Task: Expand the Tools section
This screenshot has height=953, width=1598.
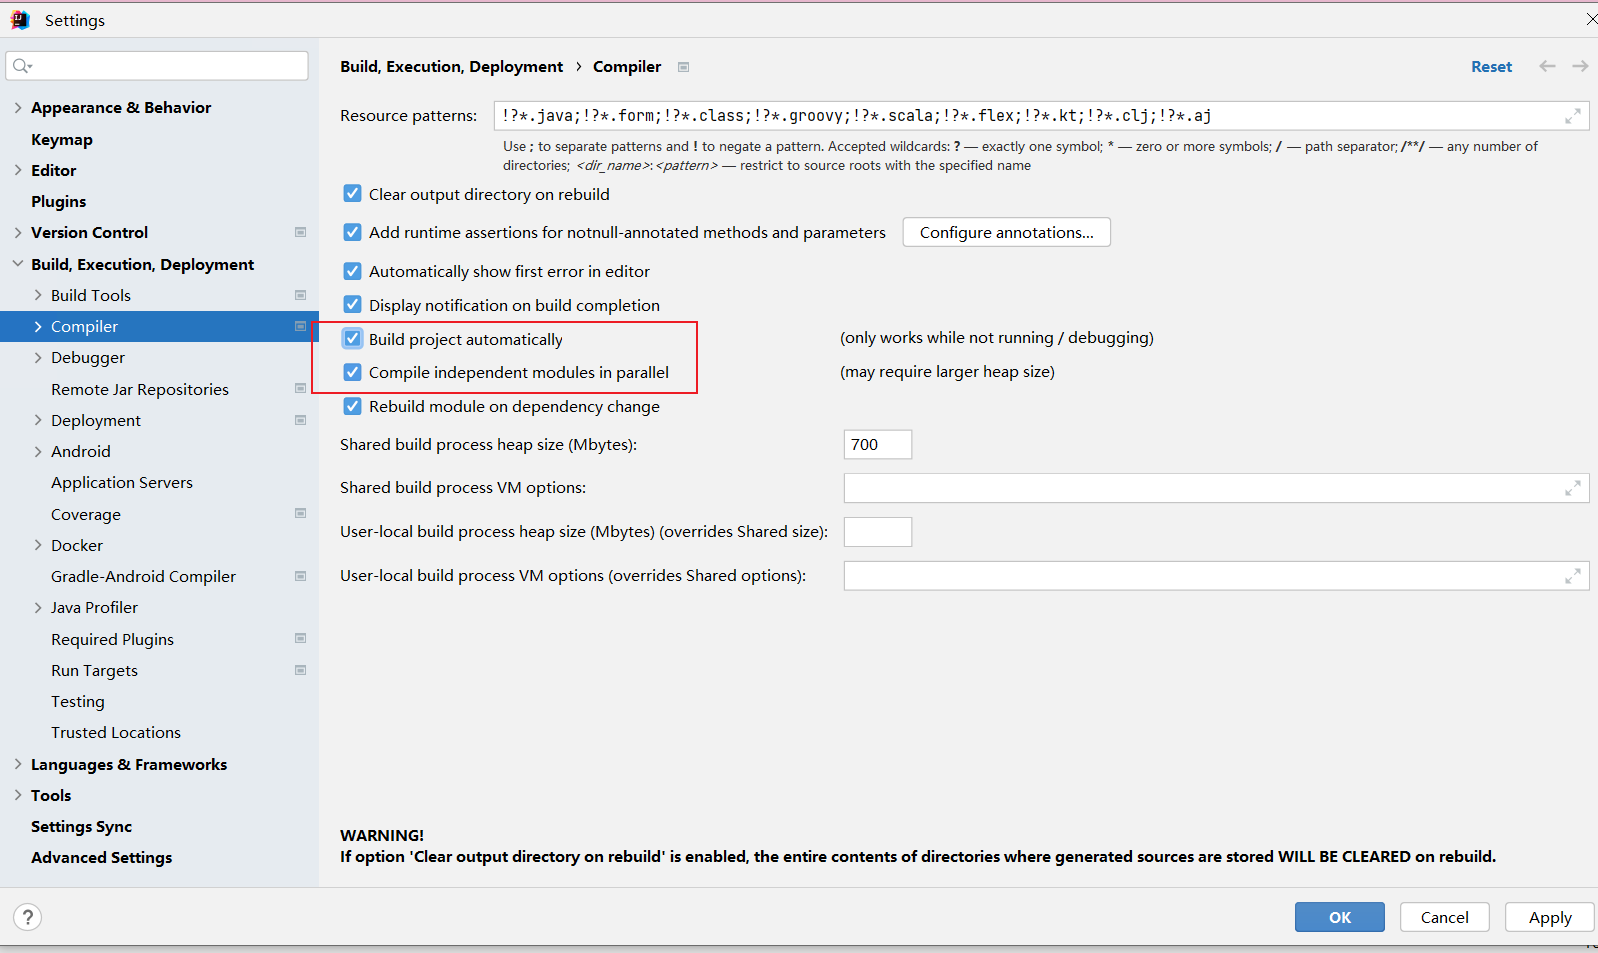Action: [x=18, y=795]
